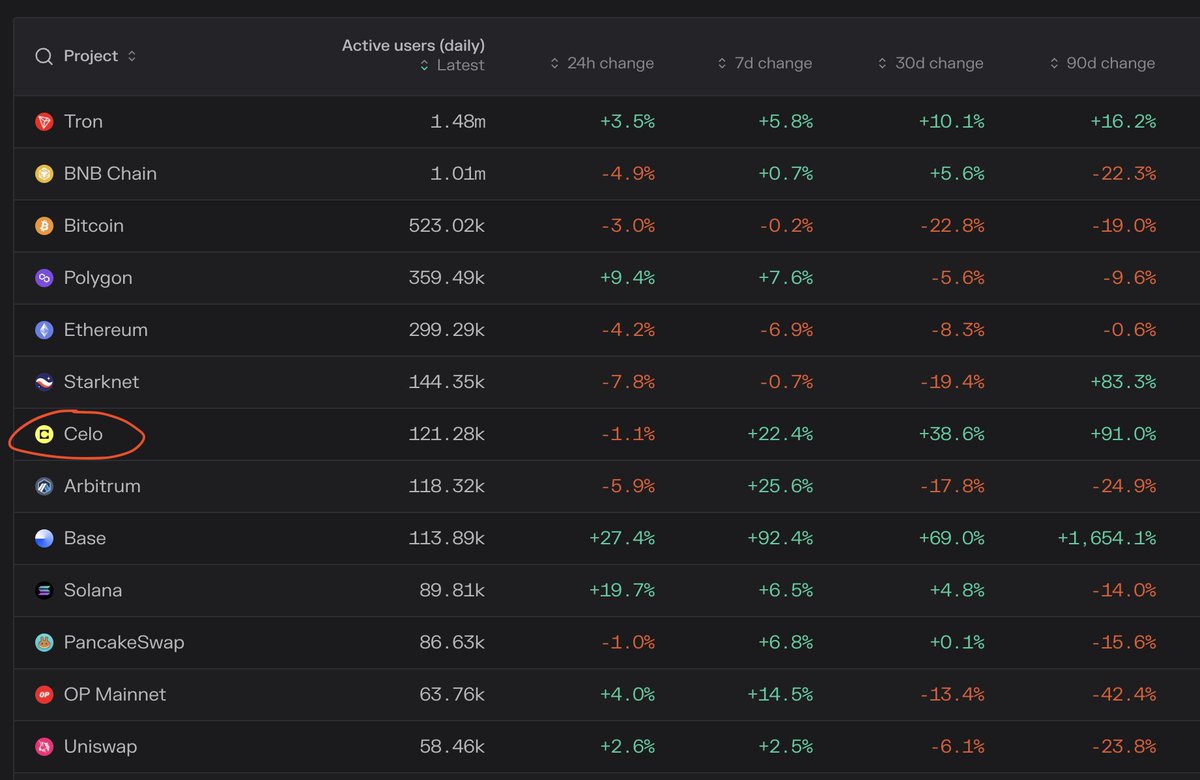Viewport: 1200px width, 780px height.
Task: Open the Solana project name
Action: click(93, 590)
